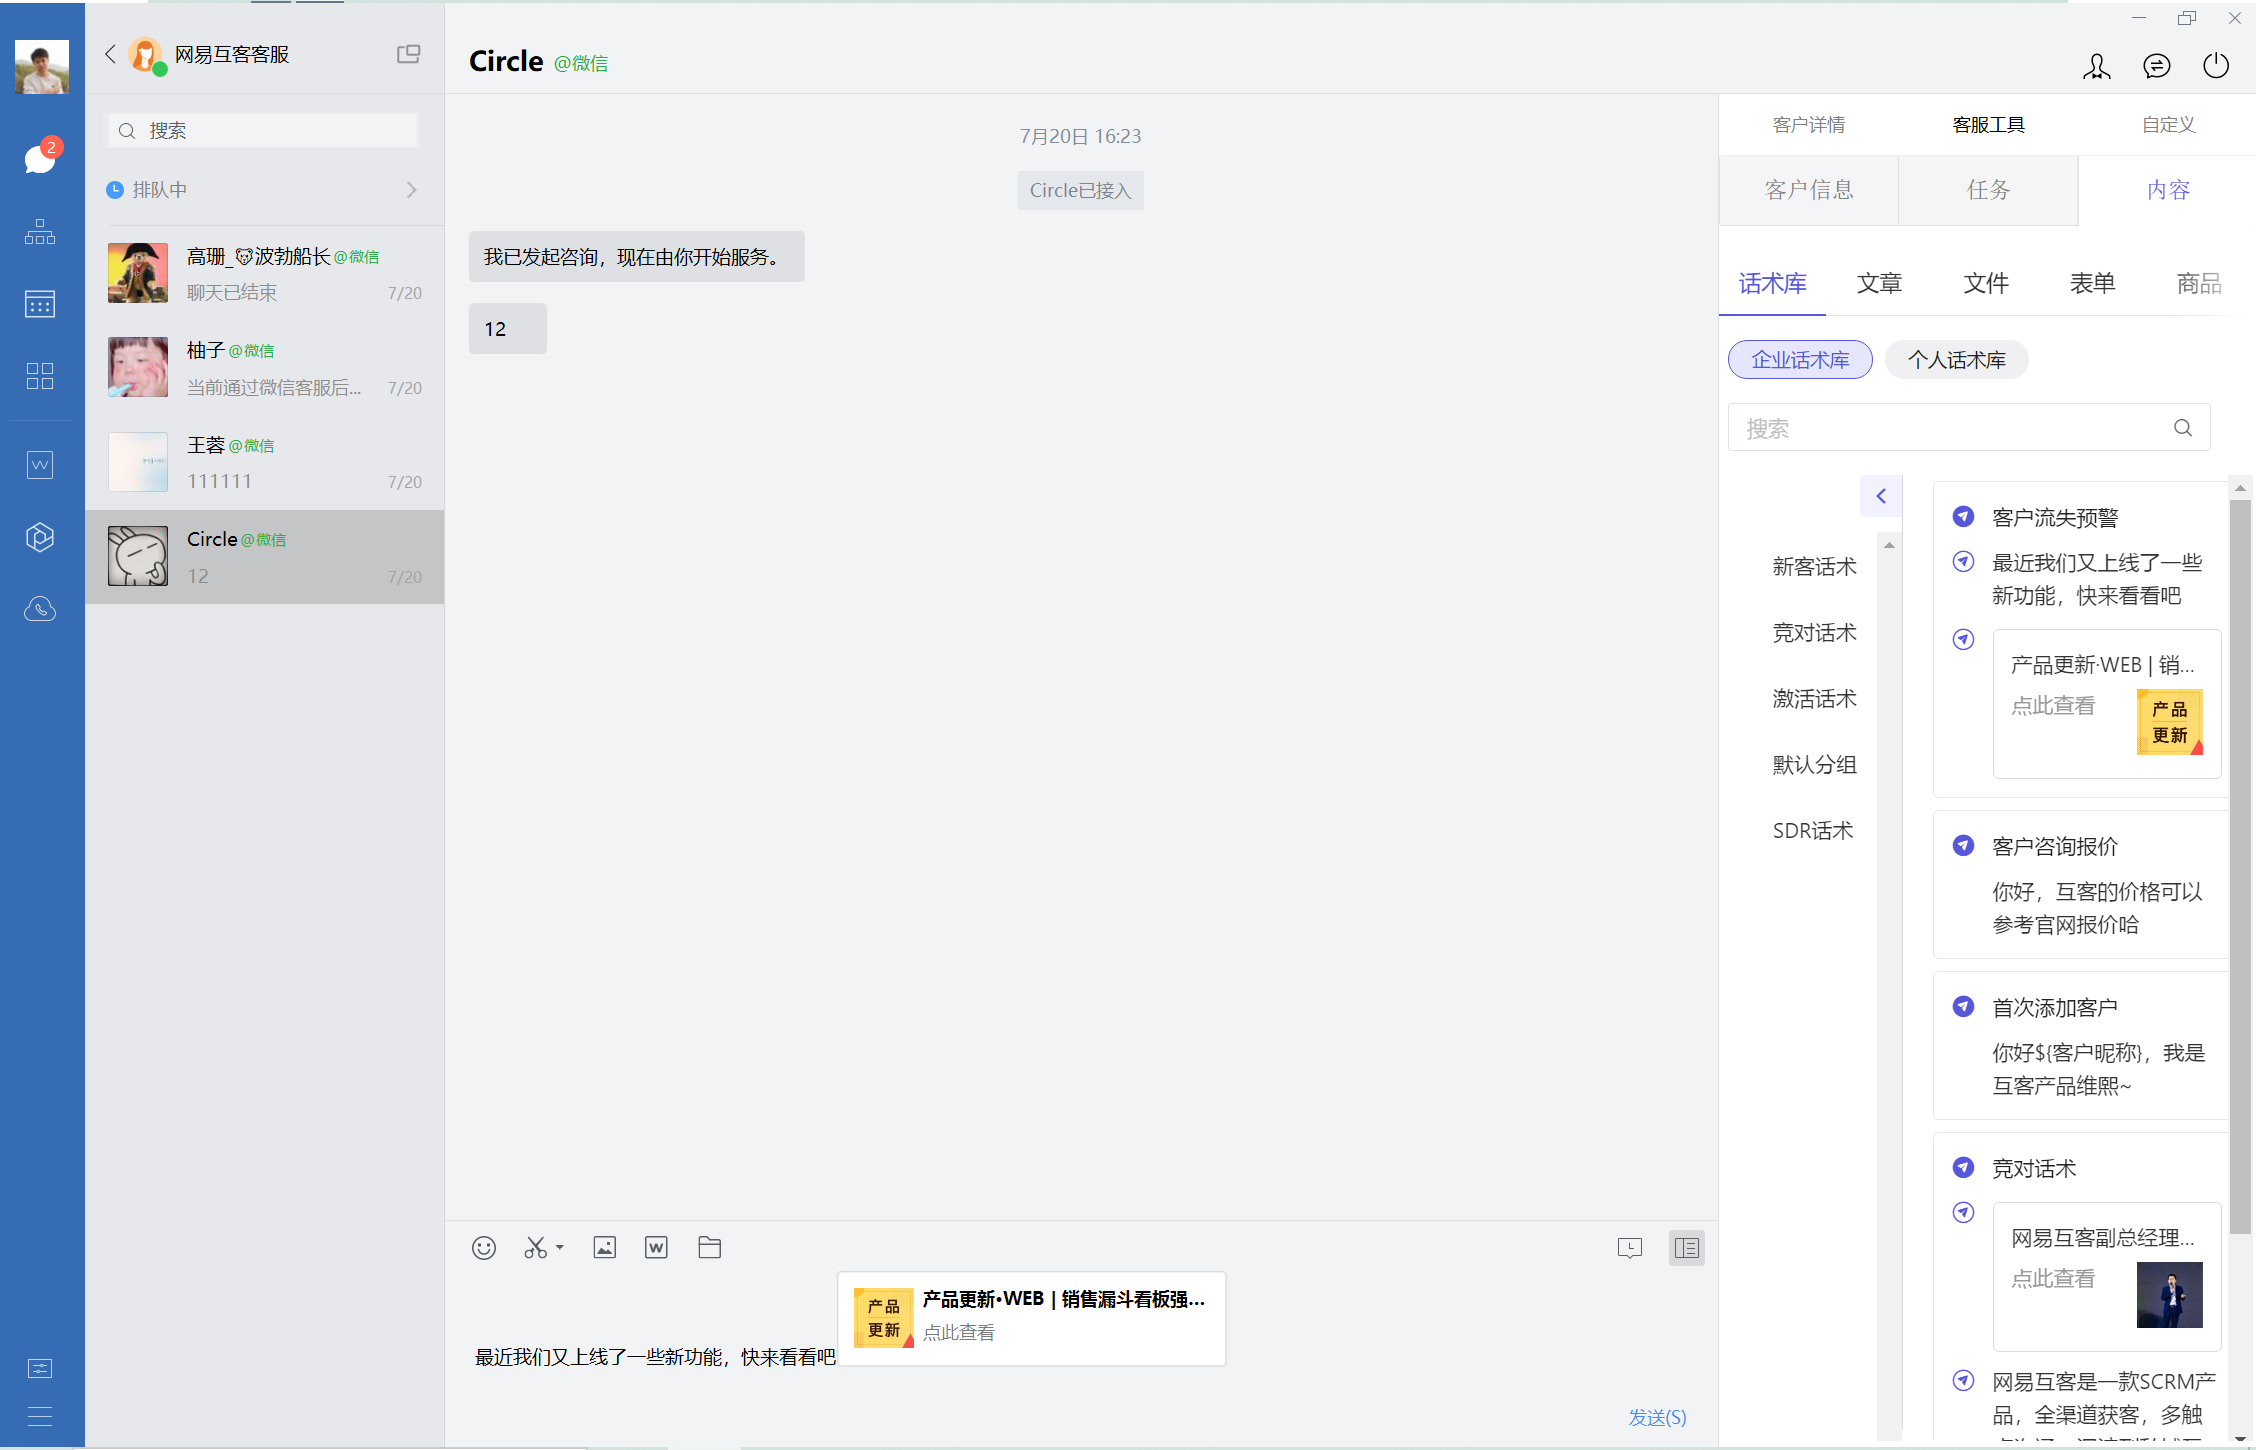Image resolution: width=2256 pixels, height=1450 pixels.
Task: Click the script library search field
Action: (1968, 428)
